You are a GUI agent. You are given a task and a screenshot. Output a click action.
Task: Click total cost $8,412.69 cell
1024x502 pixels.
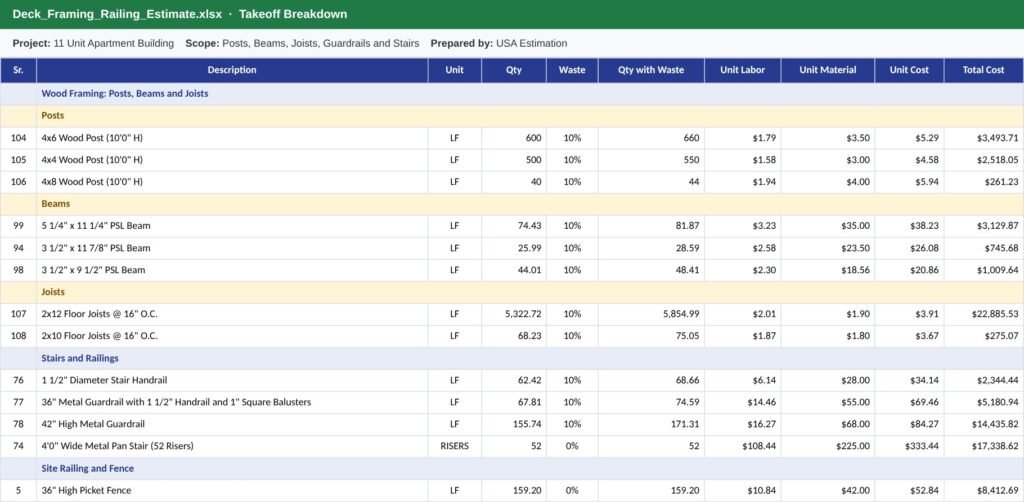[x=984, y=490]
